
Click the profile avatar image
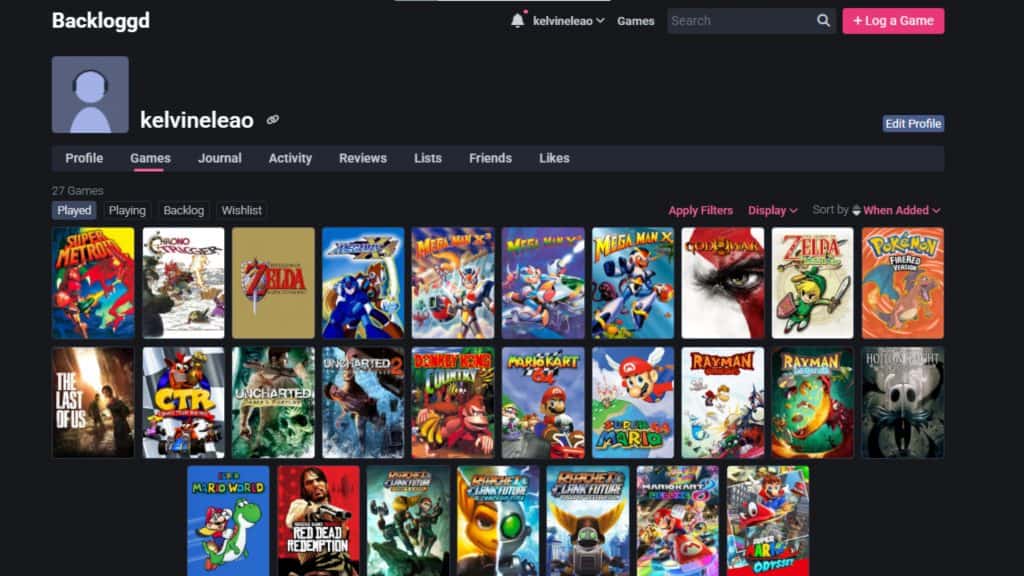point(90,95)
